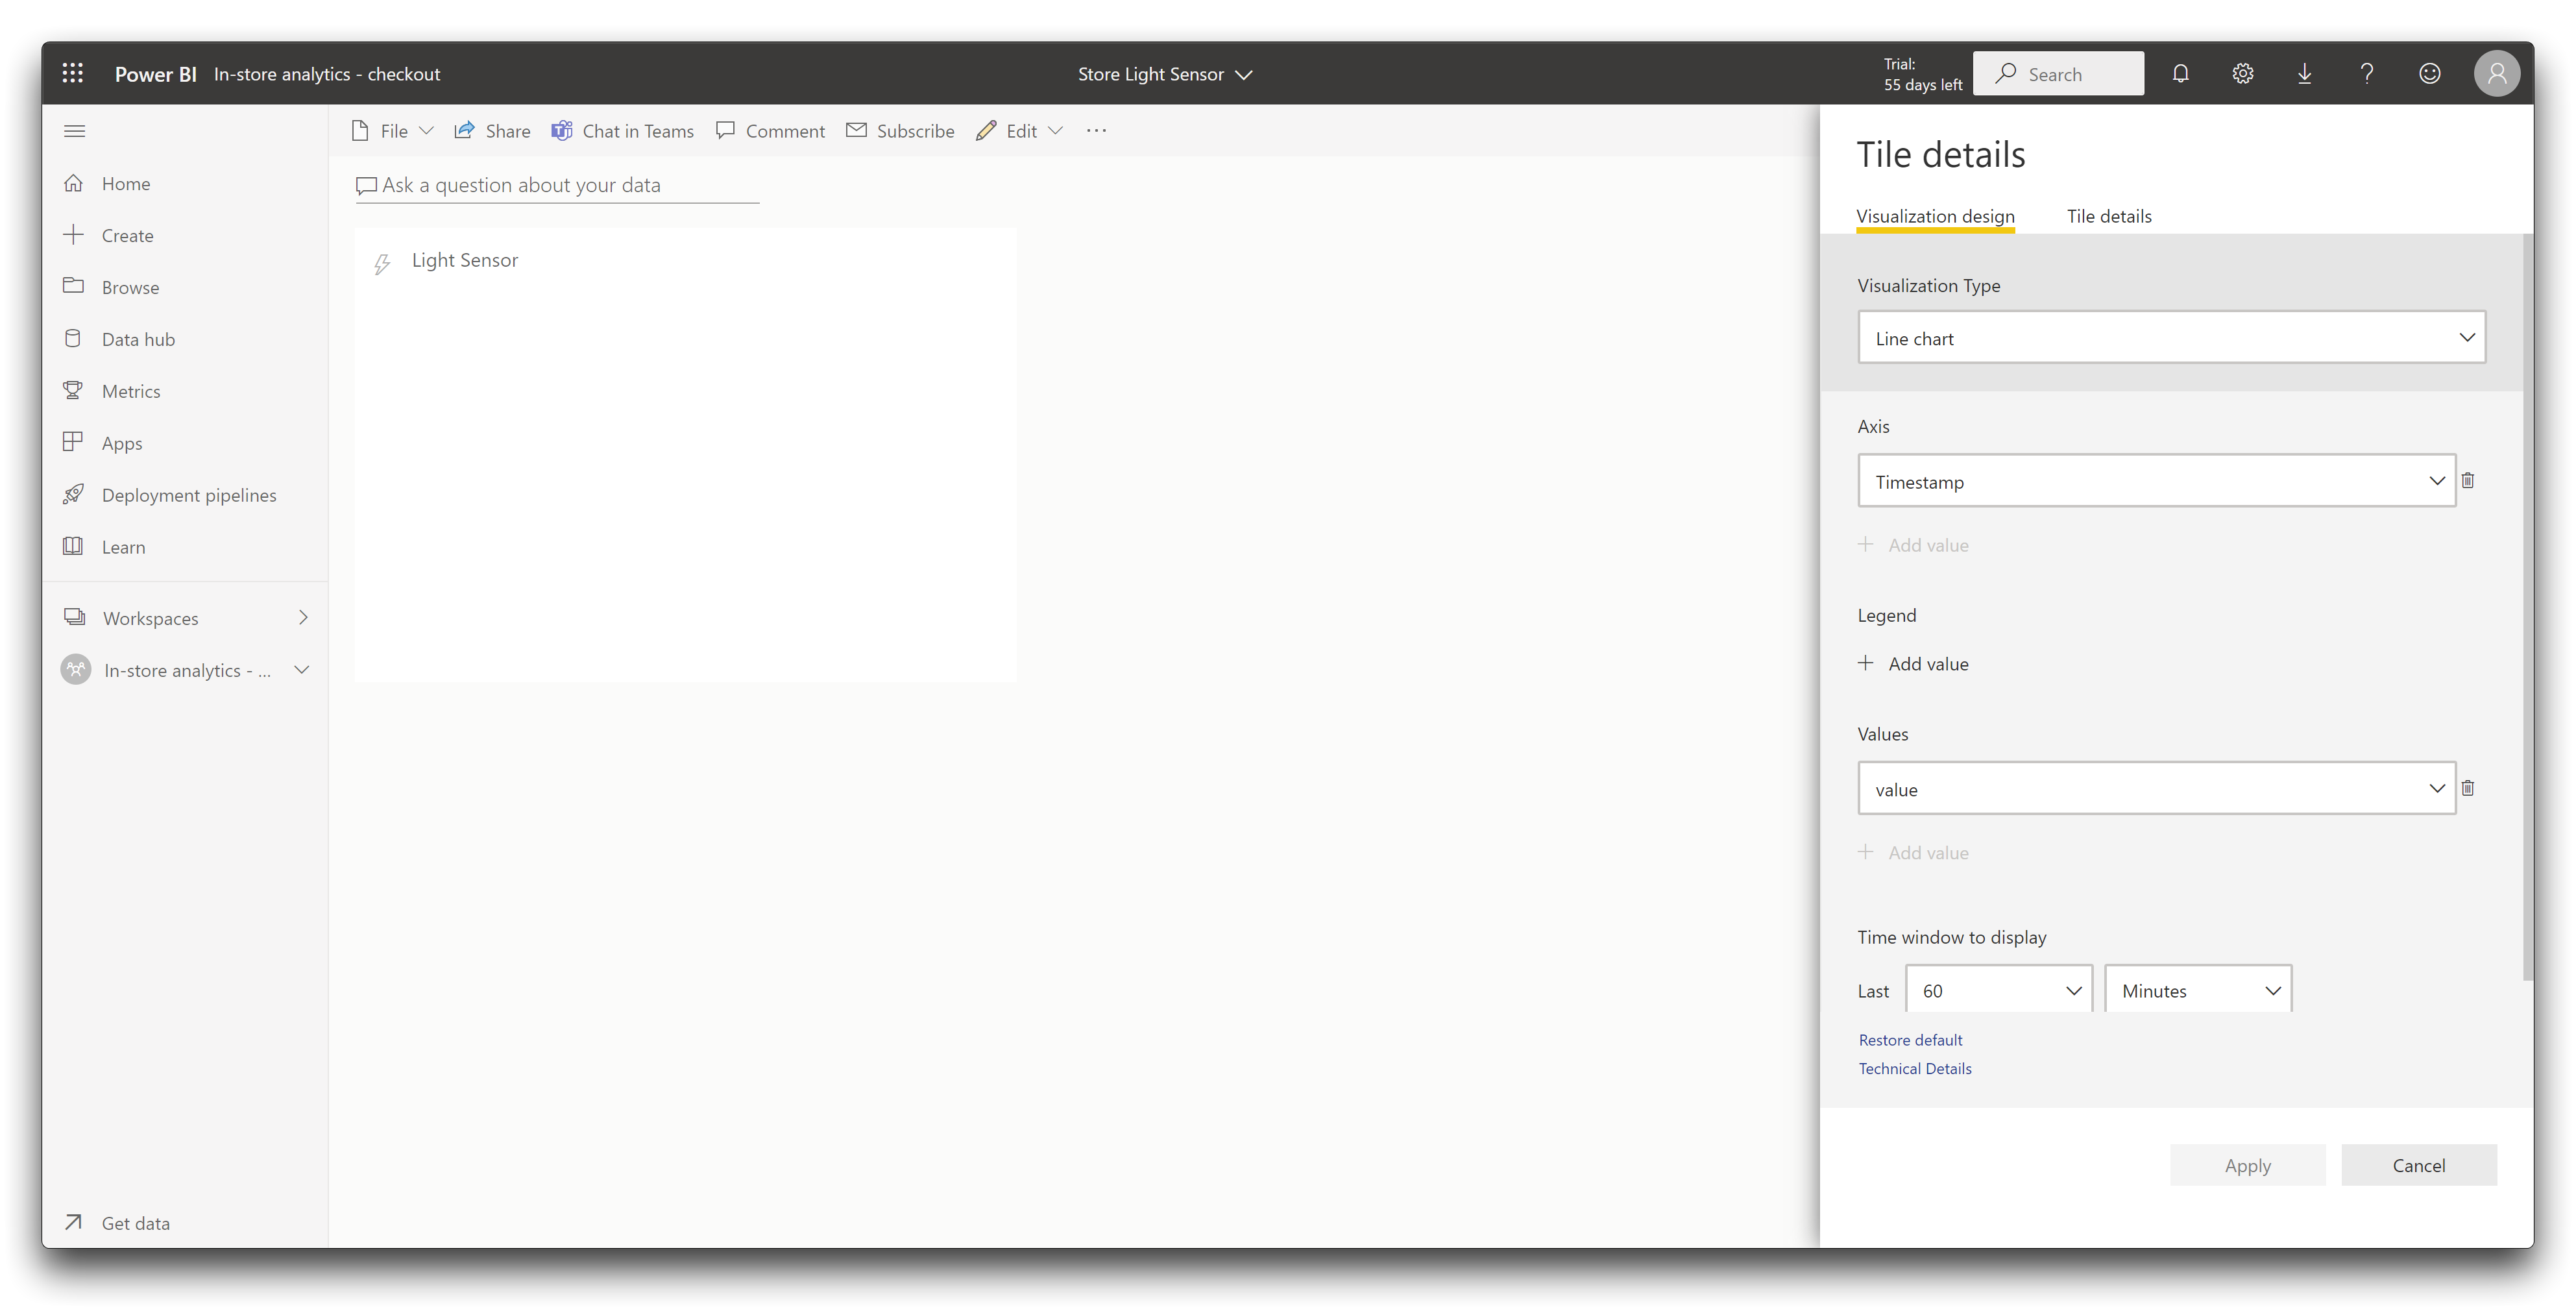Image resolution: width=2576 pixels, height=1311 pixels.
Task: Click the Restore default link
Action: [1910, 1040]
